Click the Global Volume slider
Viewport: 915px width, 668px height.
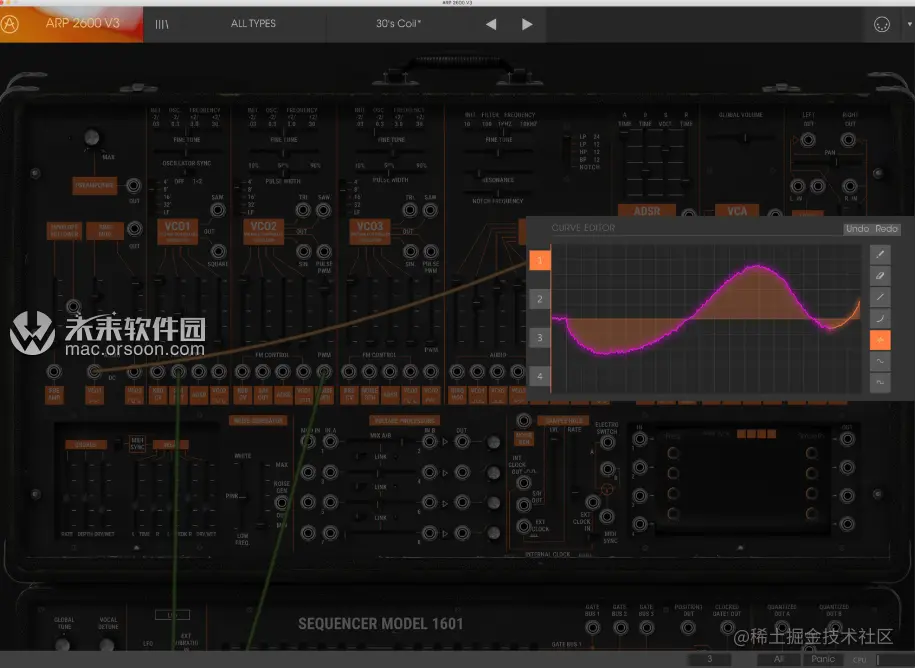click(x=741, y=138)
